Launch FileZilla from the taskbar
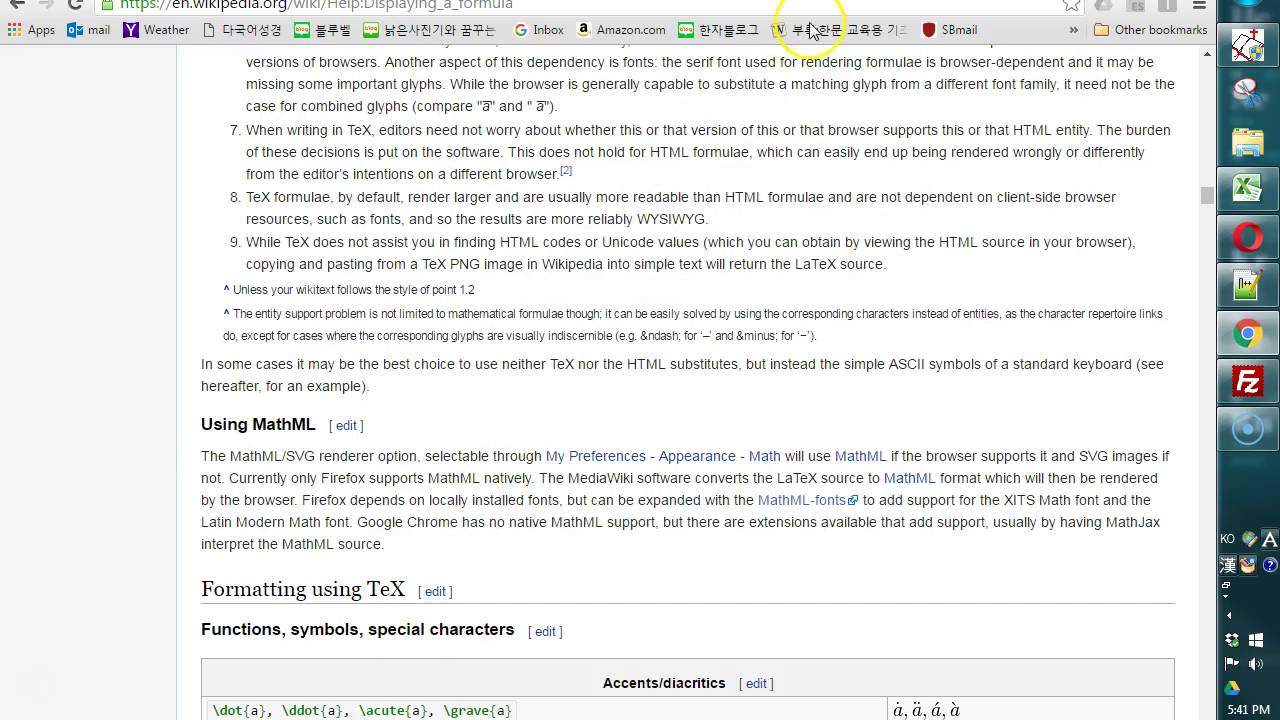Screen dimensions: 1280x720 [1248, 382]
